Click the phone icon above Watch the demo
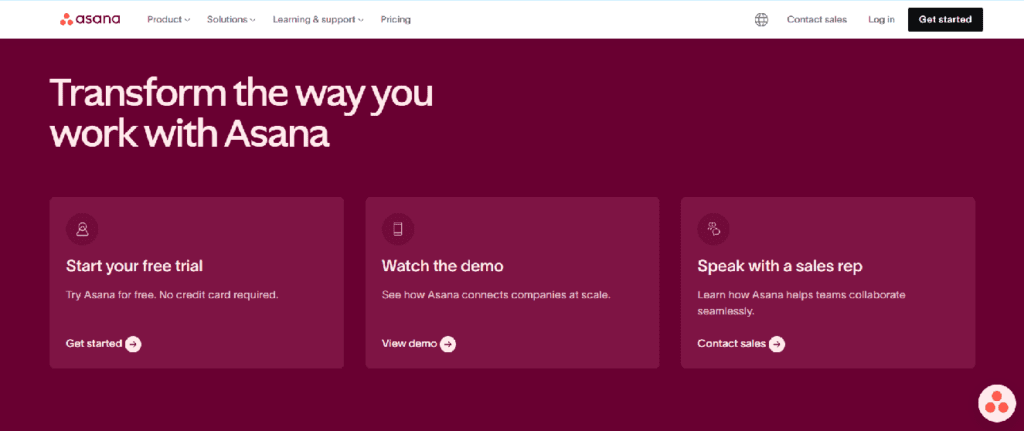The height and width of the screenshot is (431, 1024). [397, 229]
